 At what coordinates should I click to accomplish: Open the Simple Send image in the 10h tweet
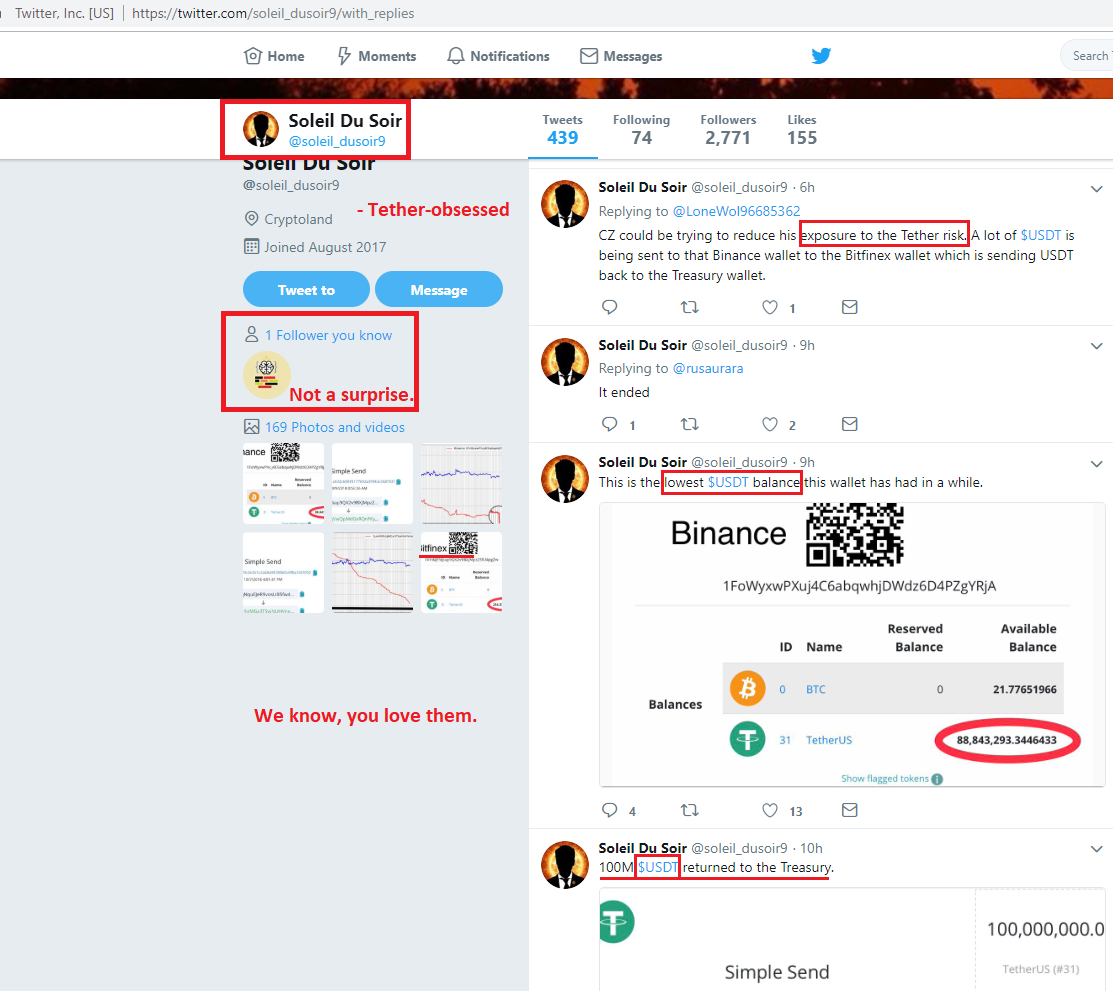(x=852, y=939)
